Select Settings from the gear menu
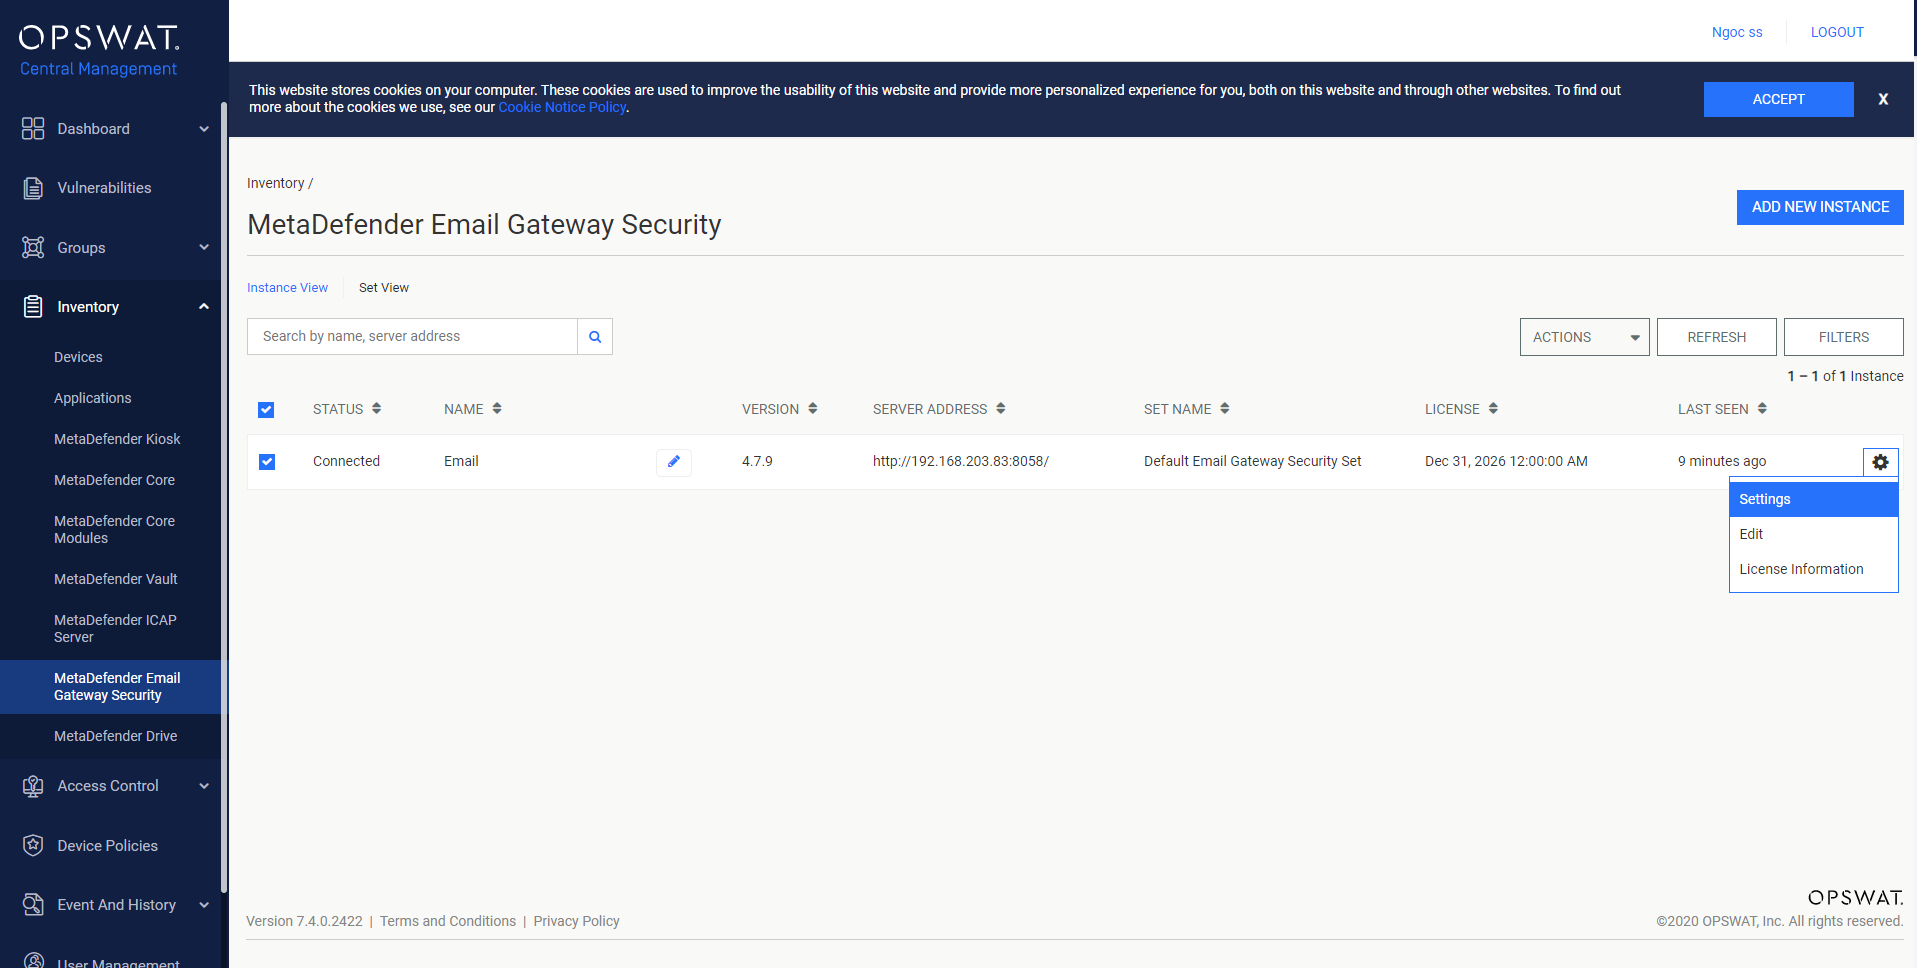The image size is (1917, 968). coord(1813,499)
